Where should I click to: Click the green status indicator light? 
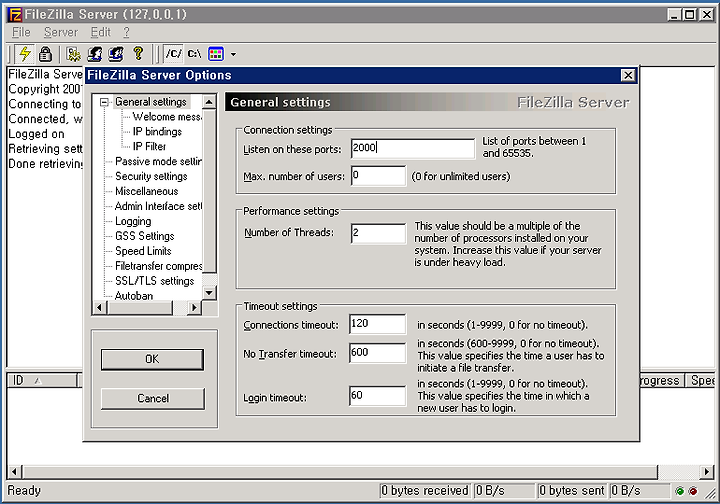click(x=680, y=491)
